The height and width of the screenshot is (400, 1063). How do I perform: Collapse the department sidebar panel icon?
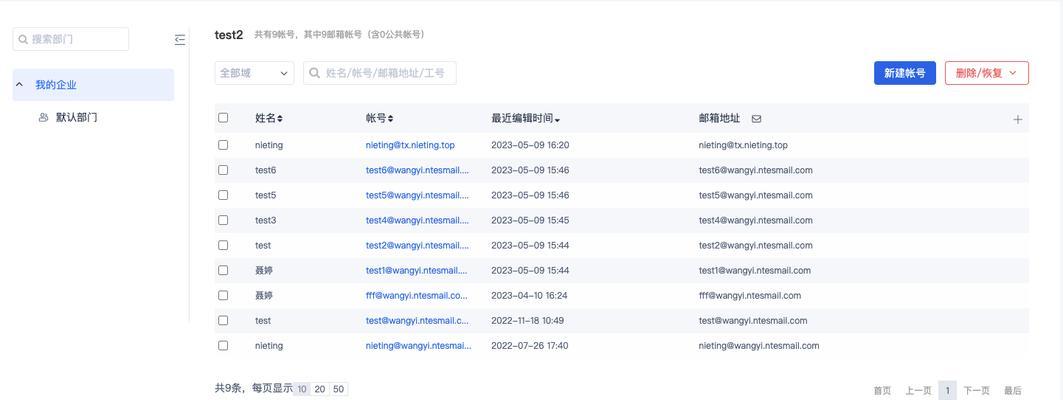point(180,39)
